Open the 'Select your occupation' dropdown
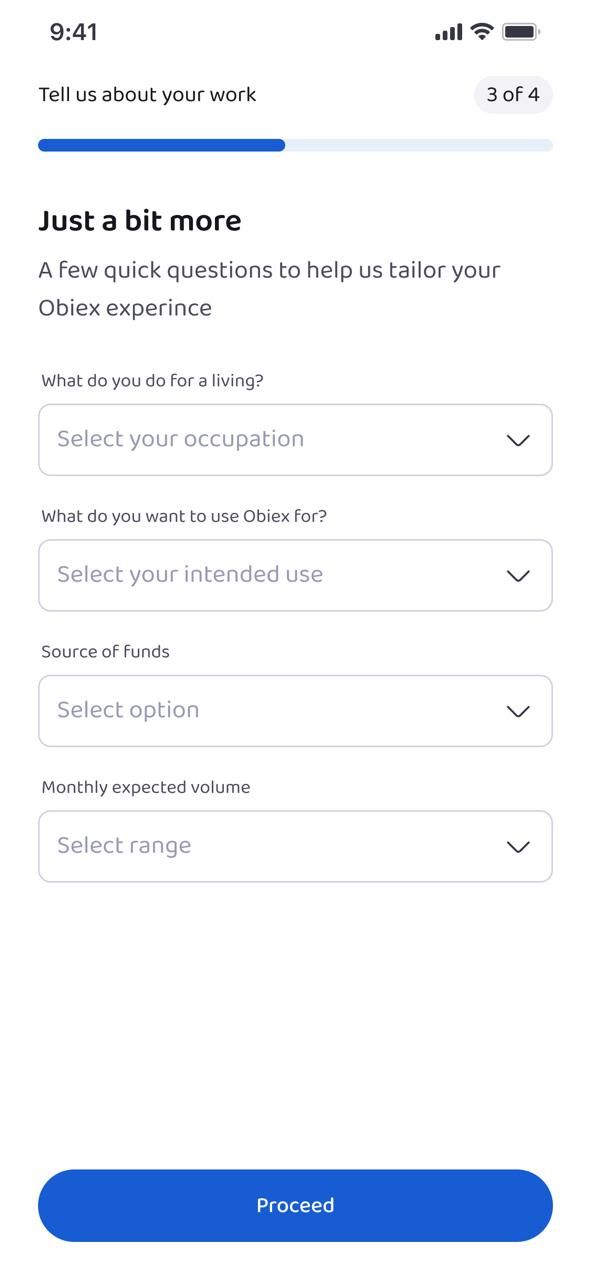This screenshot has height=1280, width=591. pos(295,440)
